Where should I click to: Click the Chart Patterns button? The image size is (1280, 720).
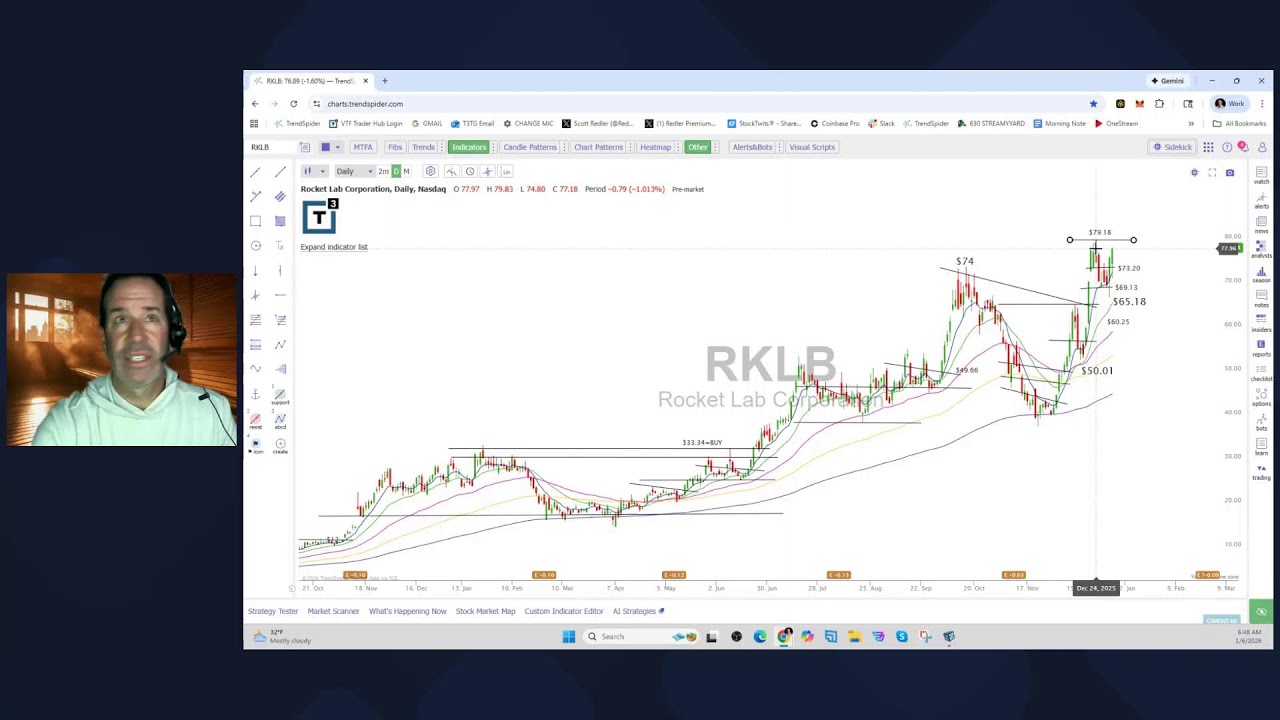coord(598,147)
